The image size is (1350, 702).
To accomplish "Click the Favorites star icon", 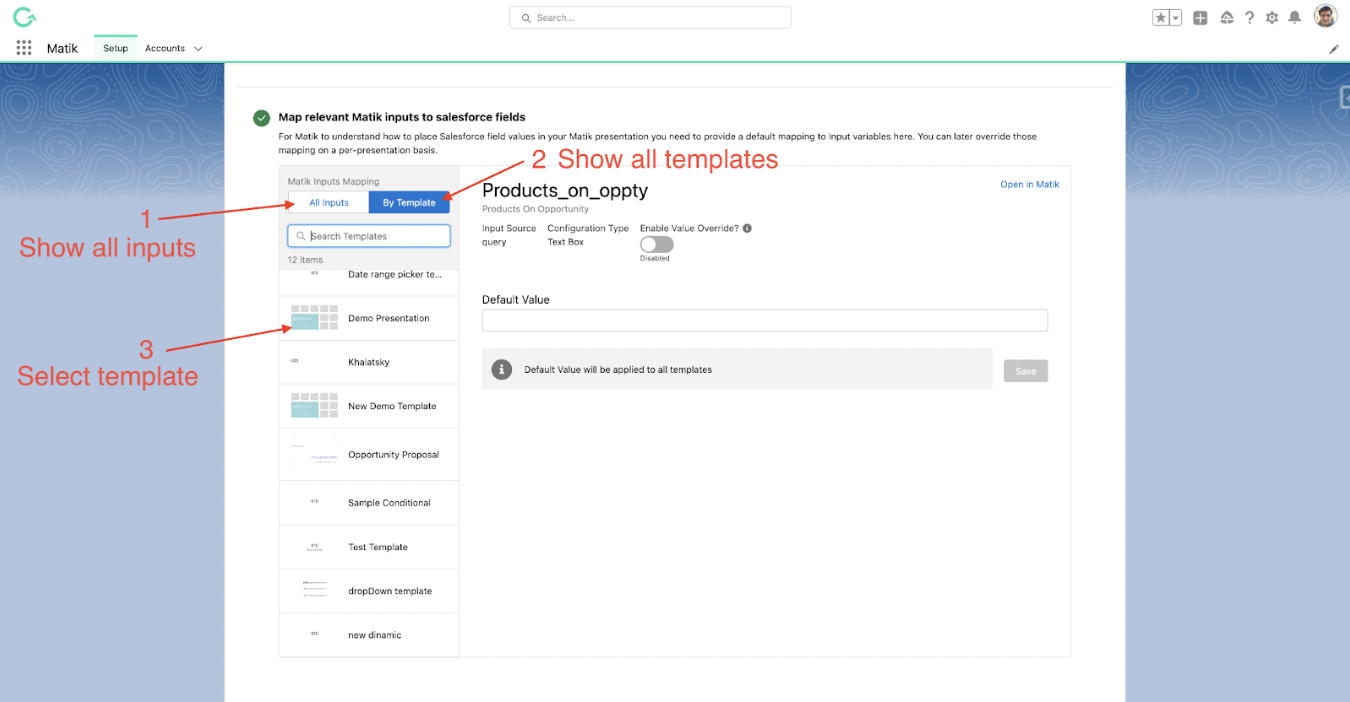I will pyautogui.click(x=1161, y=18).
